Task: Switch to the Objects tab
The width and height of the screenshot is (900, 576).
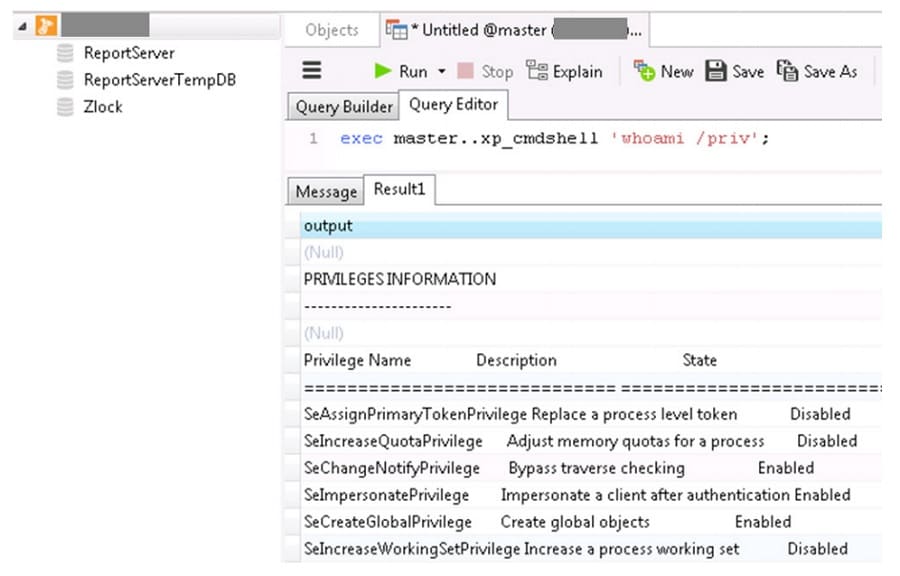Action: 332,30
